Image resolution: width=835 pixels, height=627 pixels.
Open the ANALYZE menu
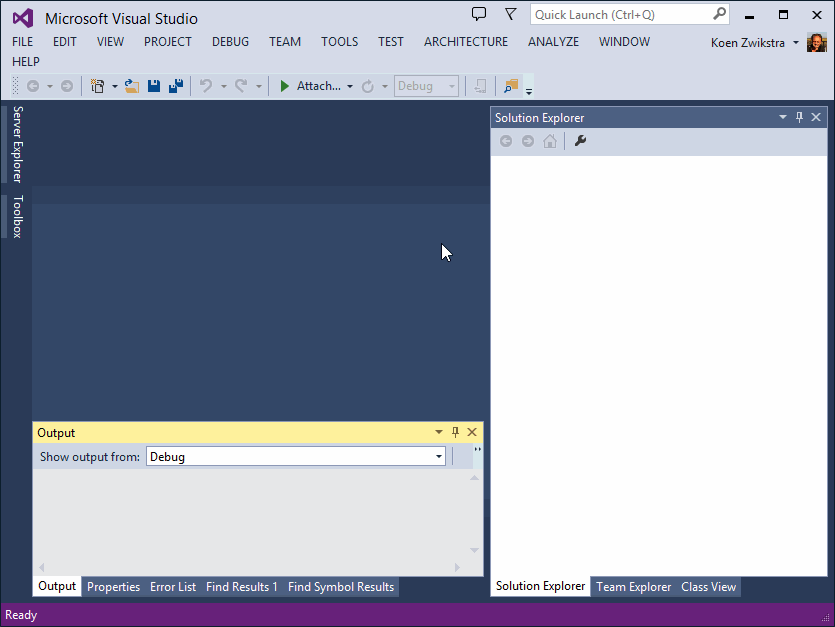[x=553, y=42]
